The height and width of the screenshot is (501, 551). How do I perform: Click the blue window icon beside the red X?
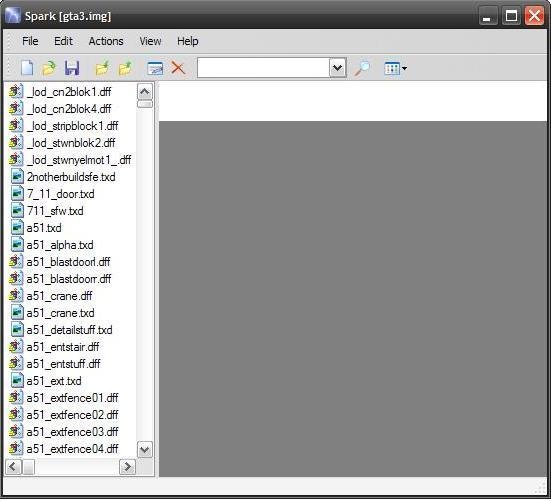[155, 68]
